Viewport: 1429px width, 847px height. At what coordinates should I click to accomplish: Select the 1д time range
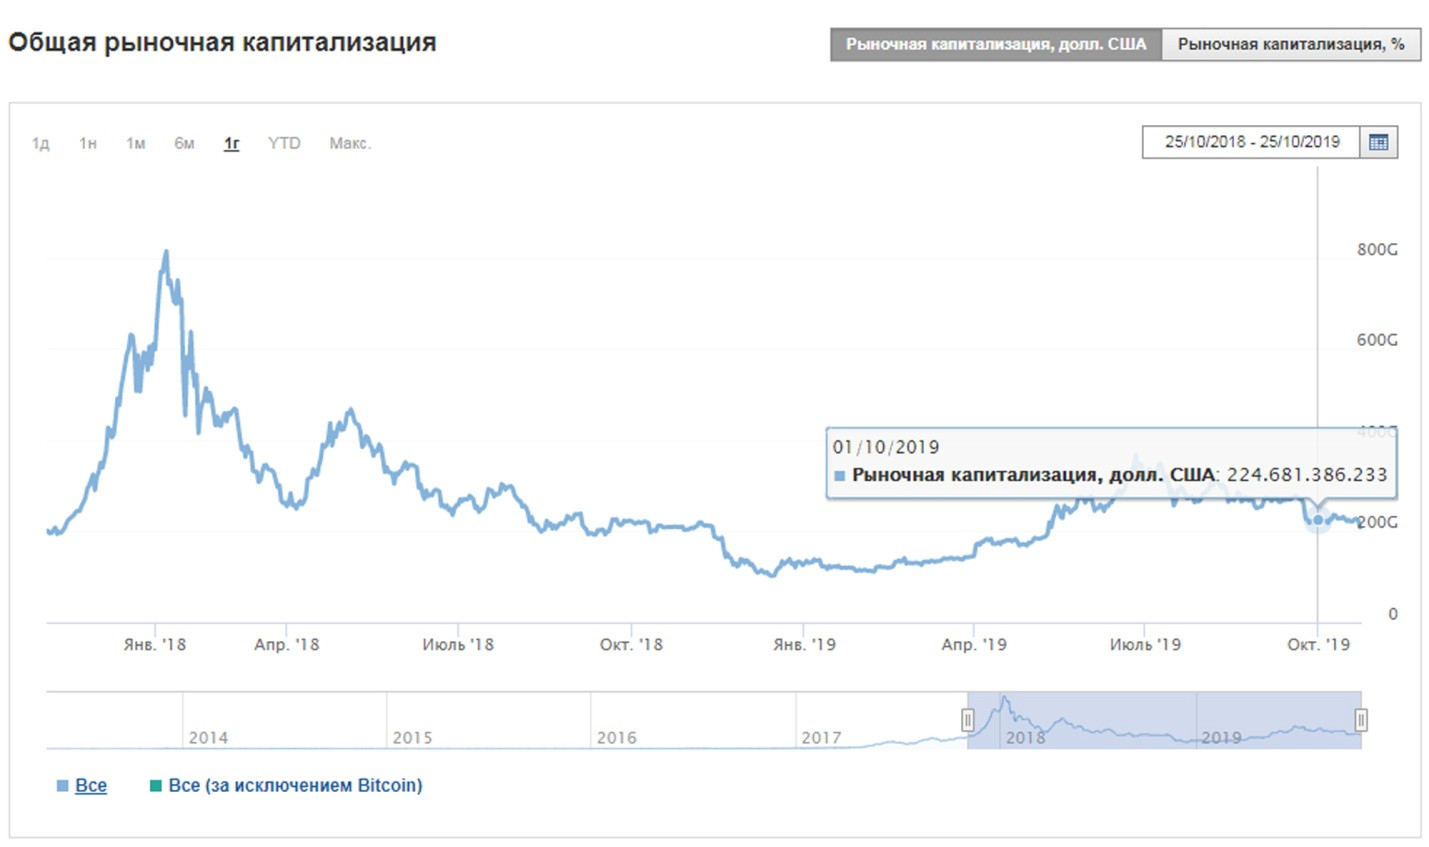coord(41,143)
